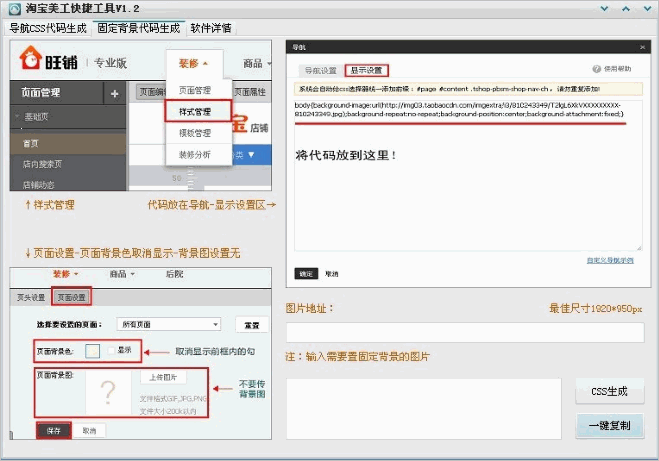The height and width of the screenshot is (461, 659).
Task: Click 取消 next to the 确定 button
Action: 332,274
